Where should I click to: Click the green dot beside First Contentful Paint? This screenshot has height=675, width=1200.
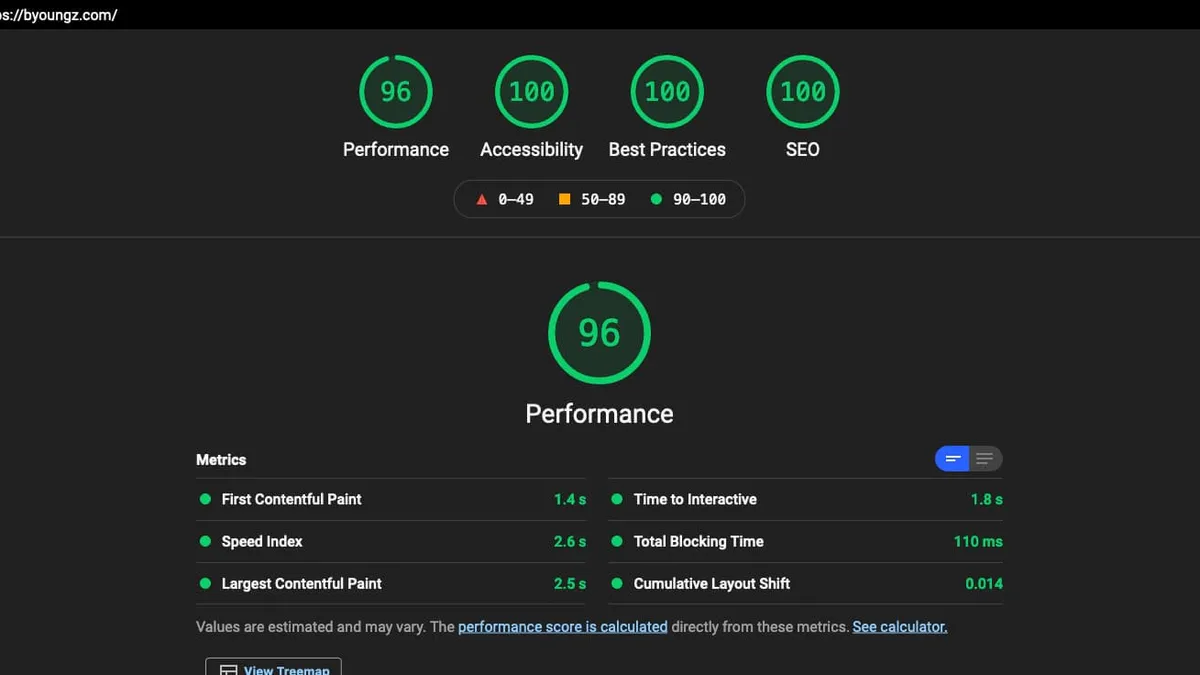[205, 499]
